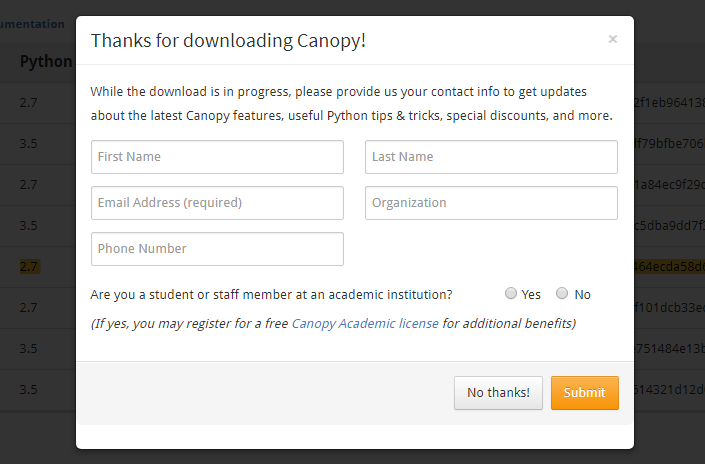The width and height of the screenshot is (705, 464).
Task: Click the hash text containing f79bfbe706
Action: point(669,143)
